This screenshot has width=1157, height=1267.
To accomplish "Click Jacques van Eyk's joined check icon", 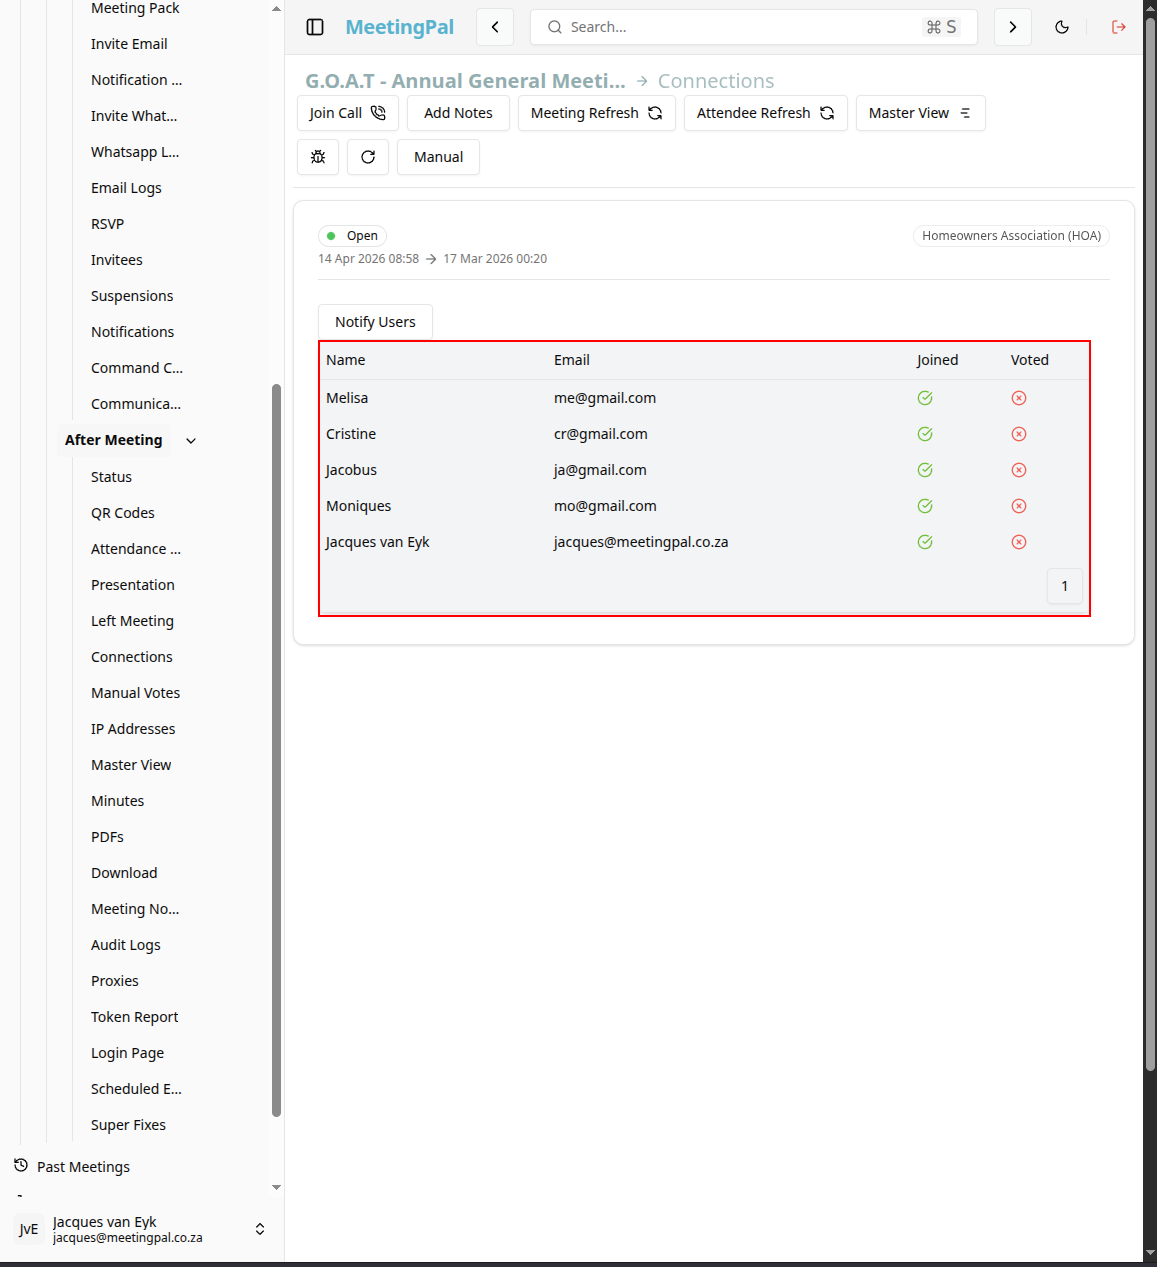I will tap(925, 542).
